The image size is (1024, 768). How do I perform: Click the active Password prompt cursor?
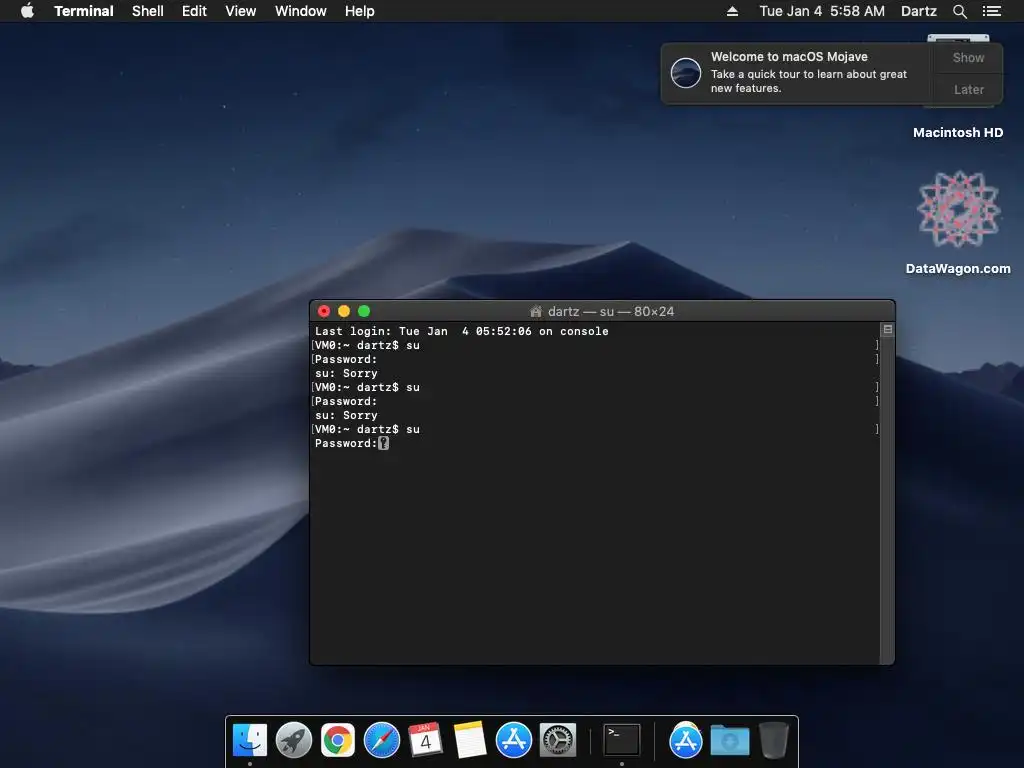pyautogui.click(x=383, y=443)
